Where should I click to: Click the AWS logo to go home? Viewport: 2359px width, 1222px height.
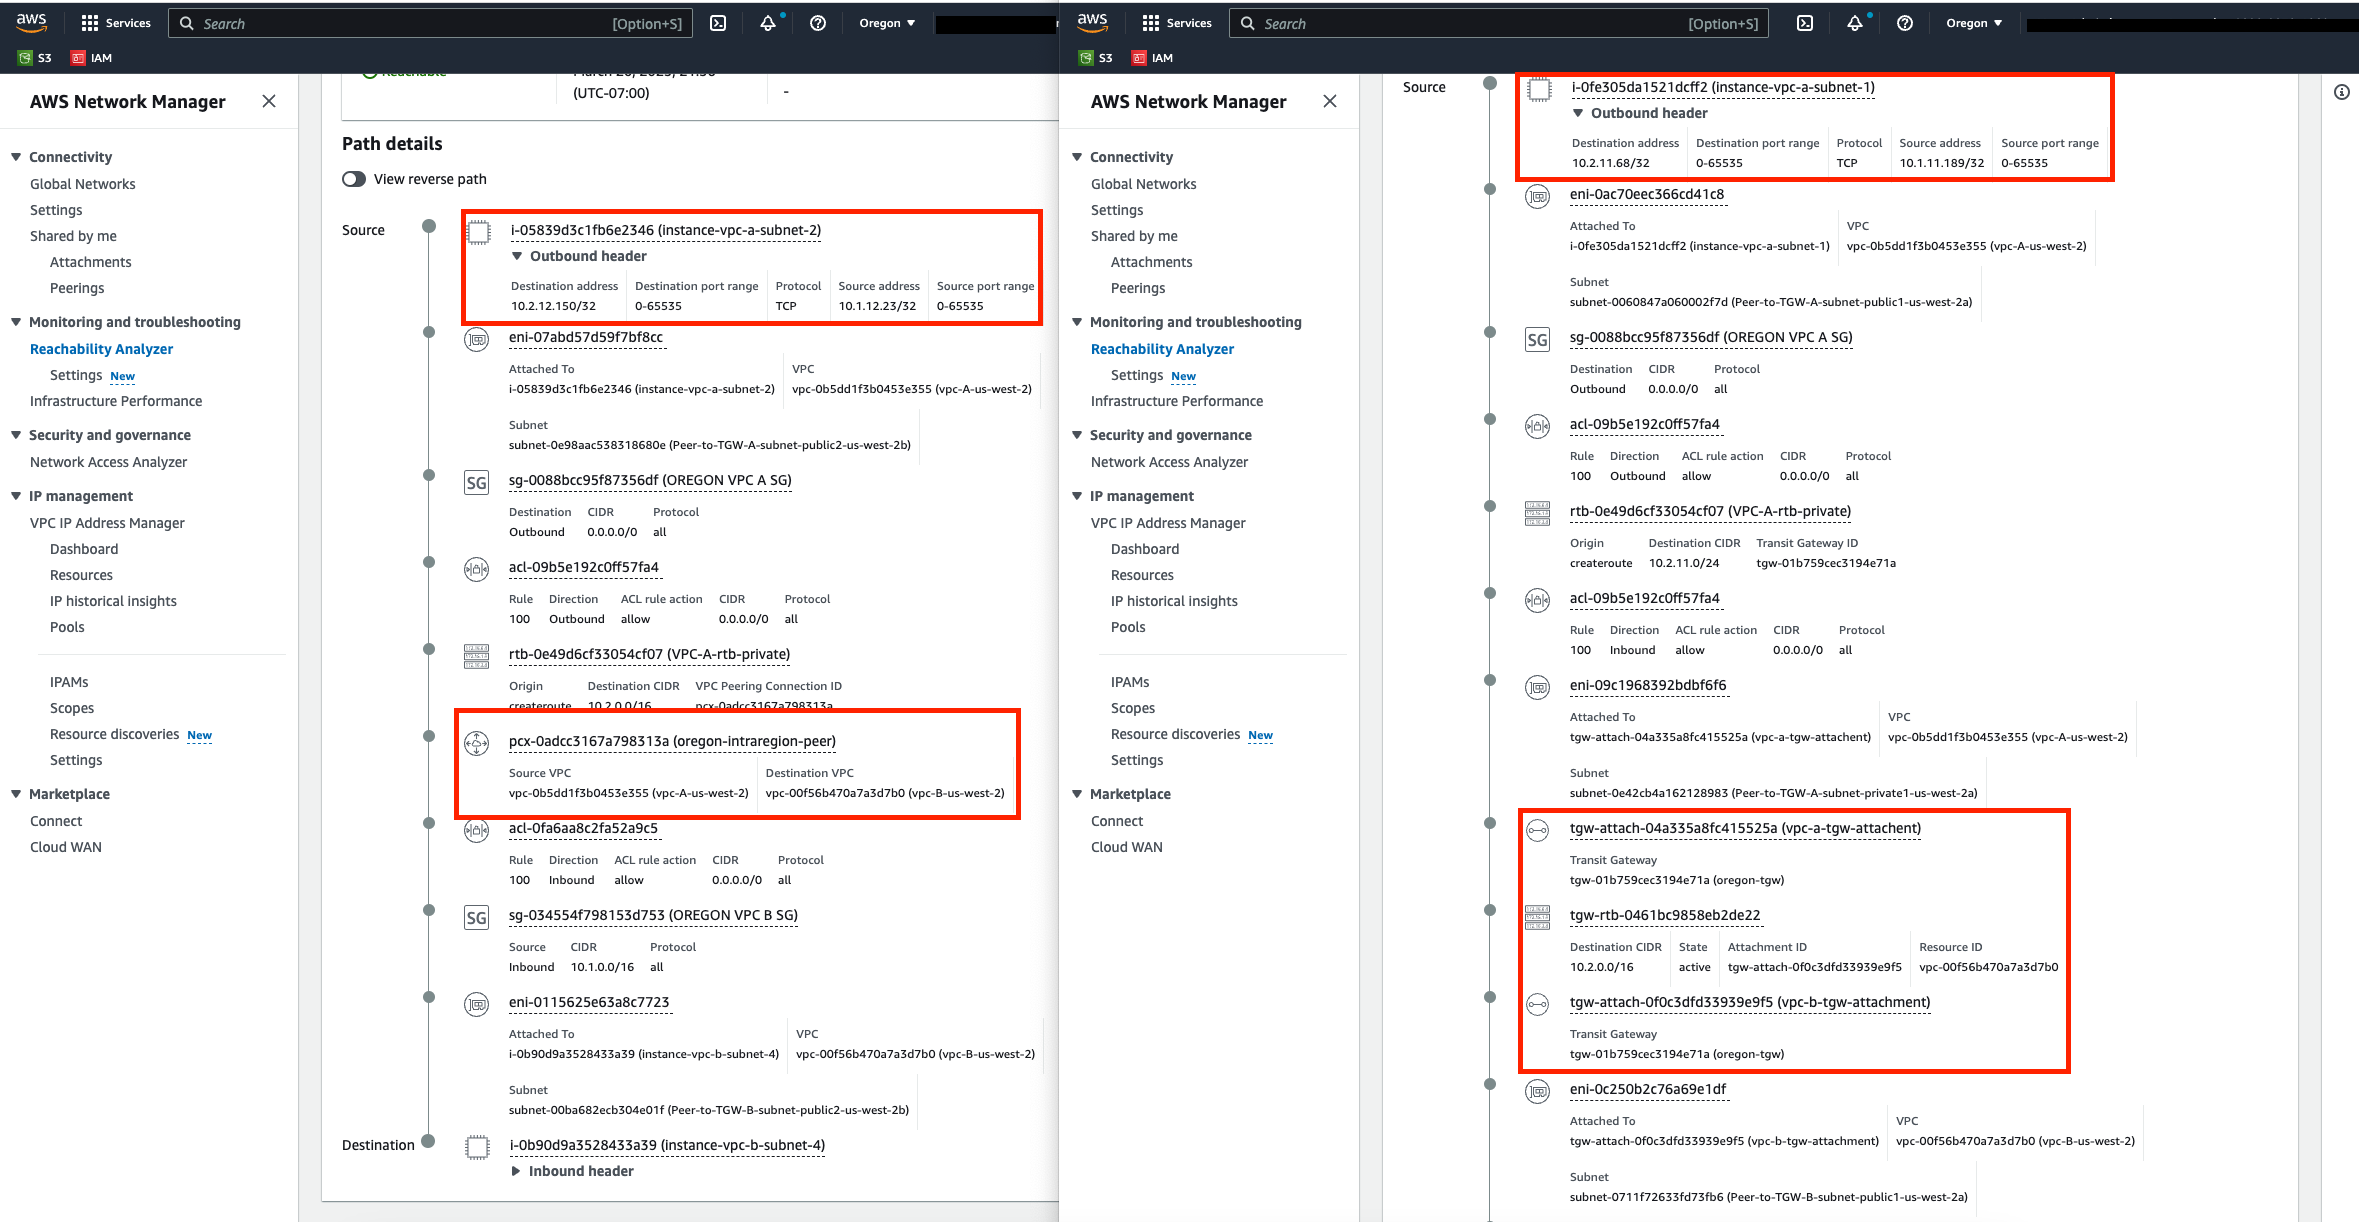click(31, 22)
